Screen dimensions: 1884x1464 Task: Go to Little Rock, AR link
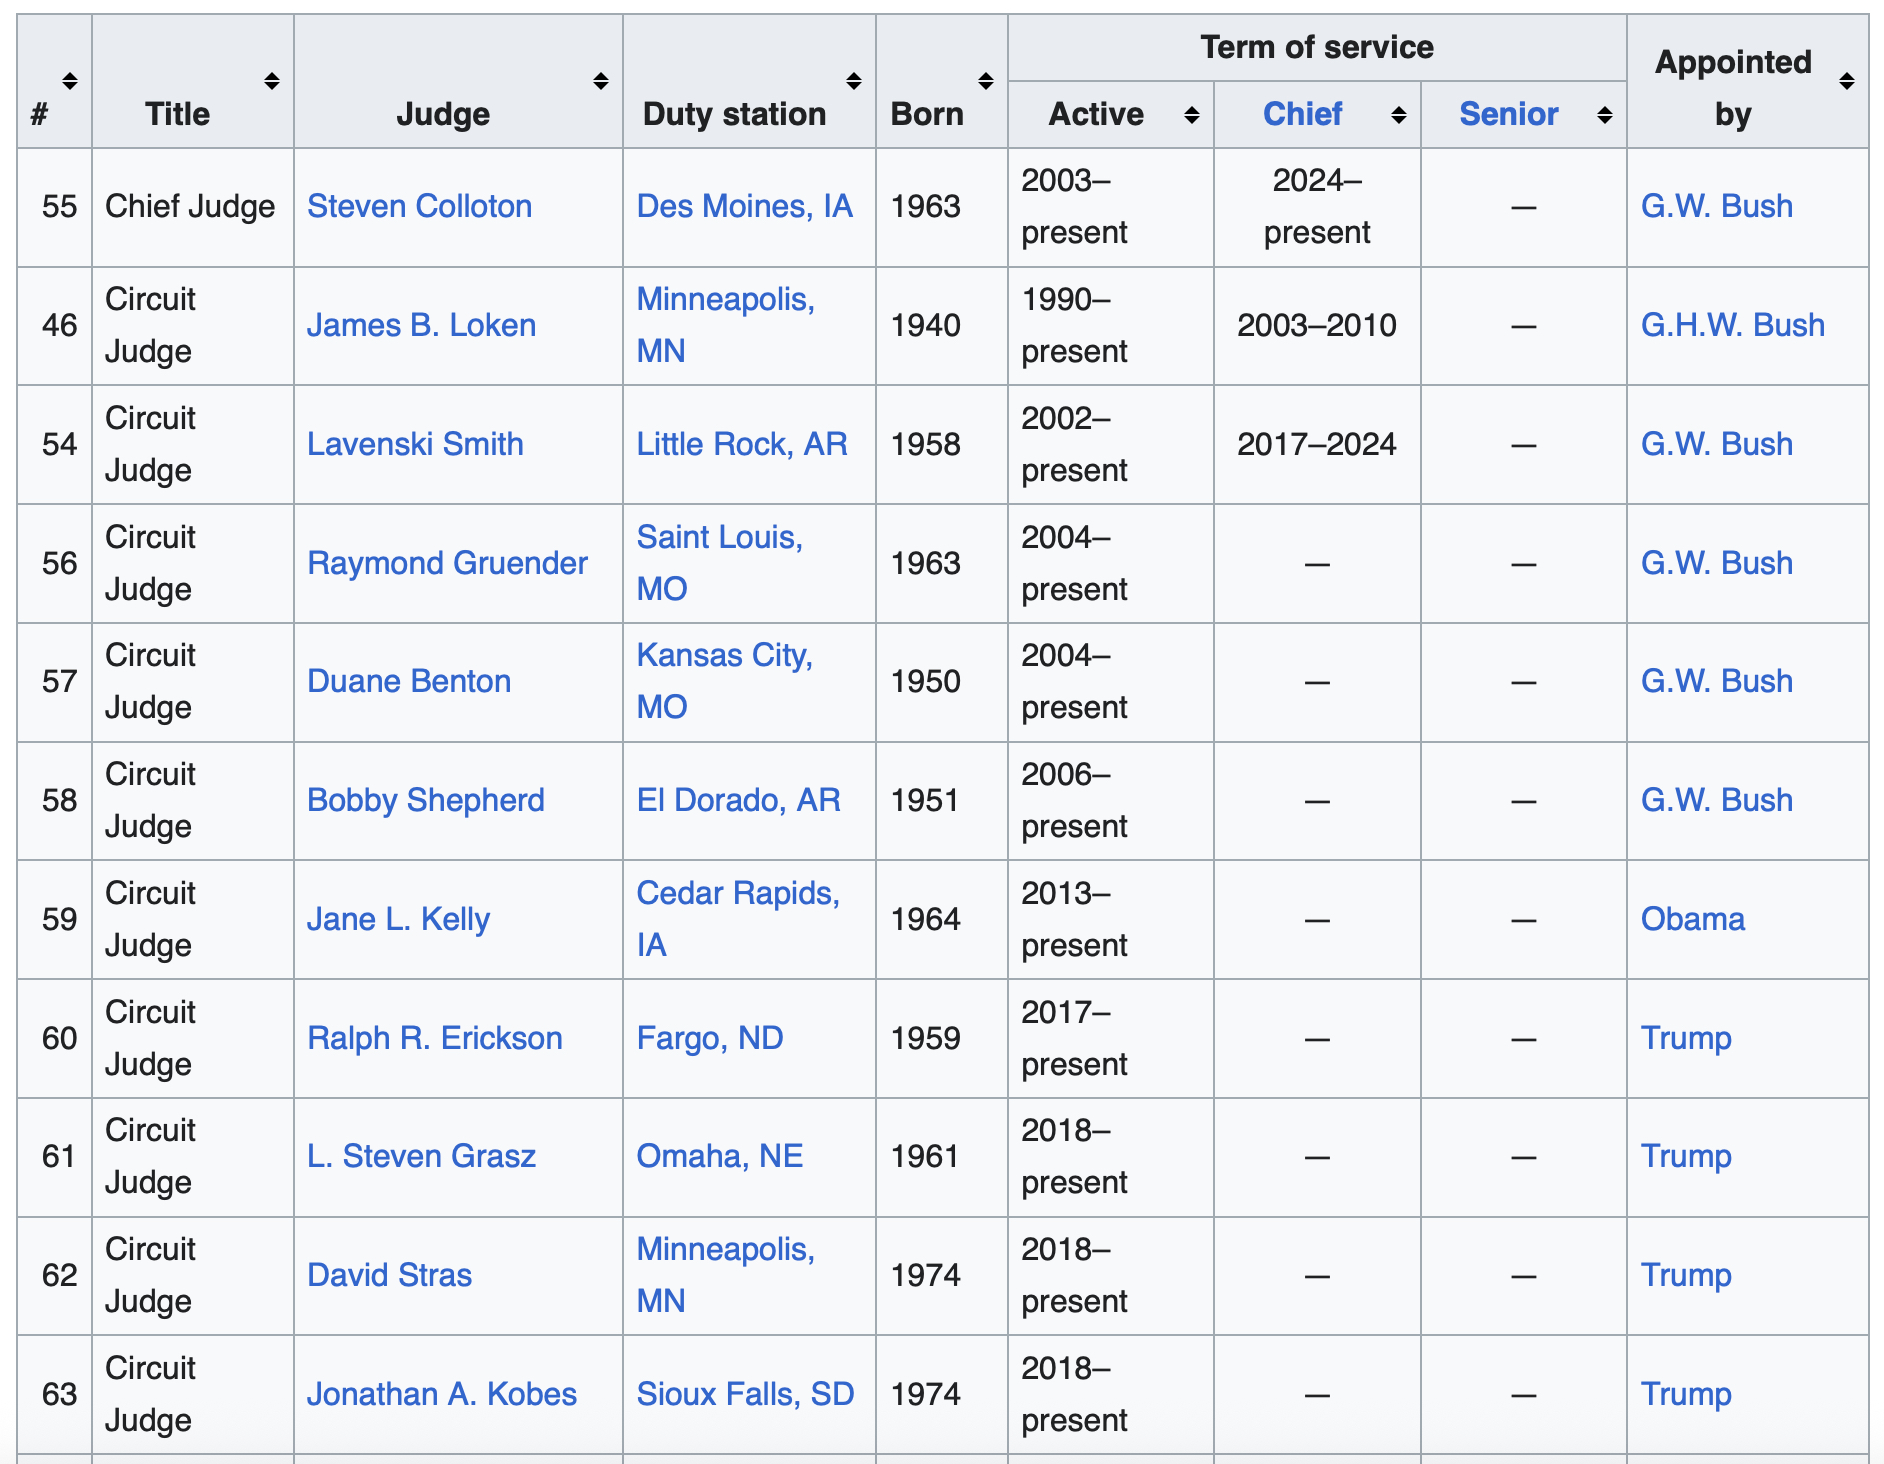point(741,444)
